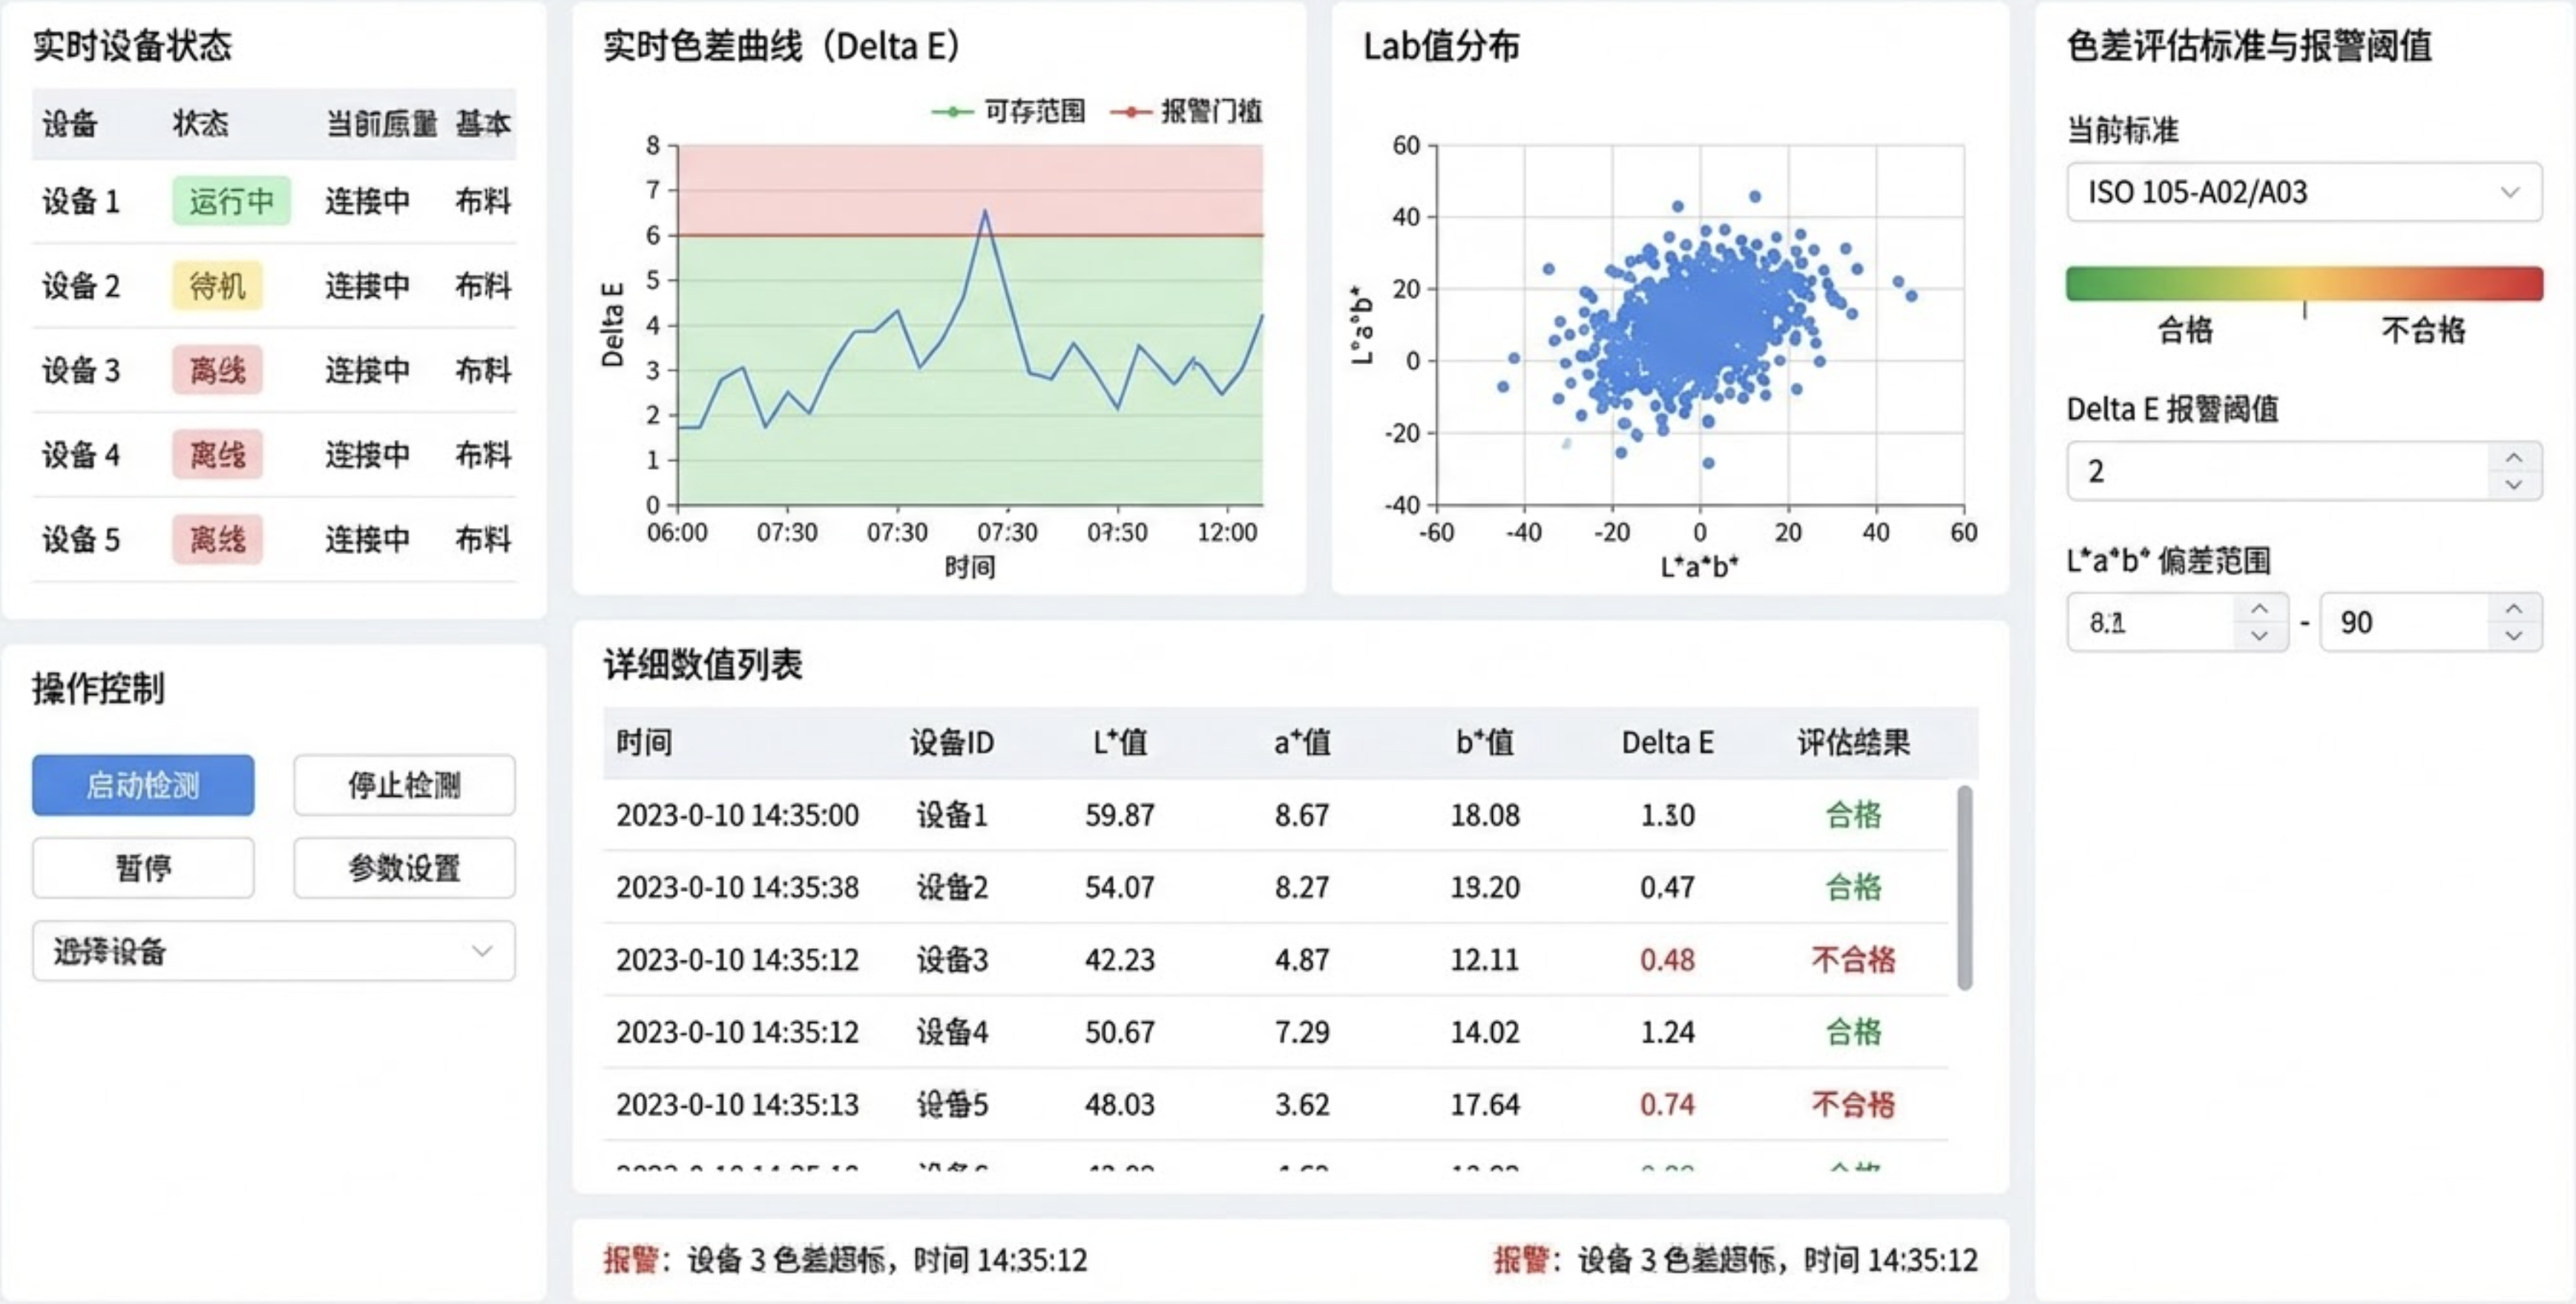Decrement the lower deviation range value
2576x1304 pixels.
tap(2259, 635)
